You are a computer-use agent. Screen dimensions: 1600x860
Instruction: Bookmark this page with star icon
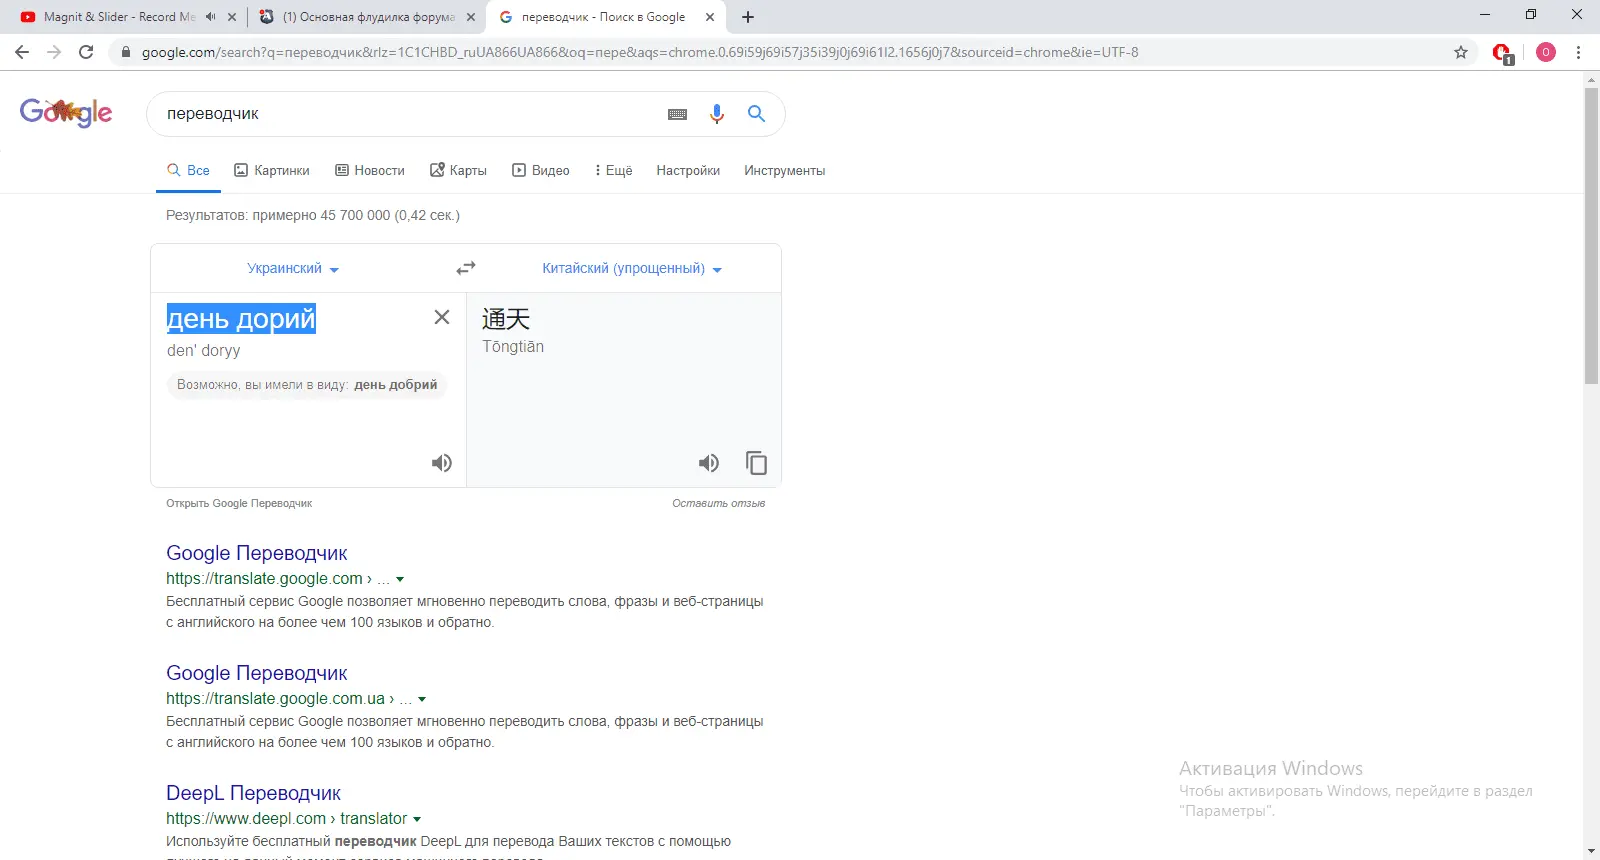[x=1461, y=52]
